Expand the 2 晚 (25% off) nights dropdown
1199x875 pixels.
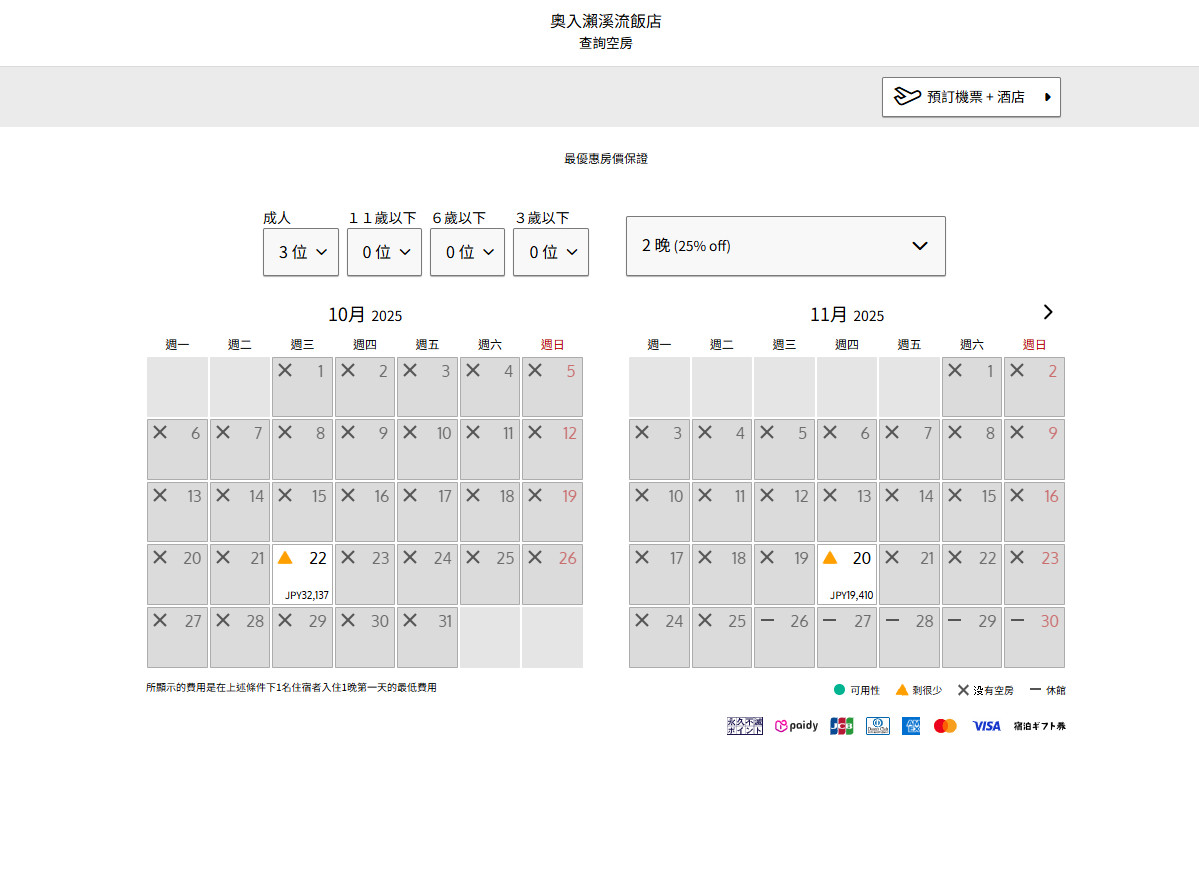point(785,246)
